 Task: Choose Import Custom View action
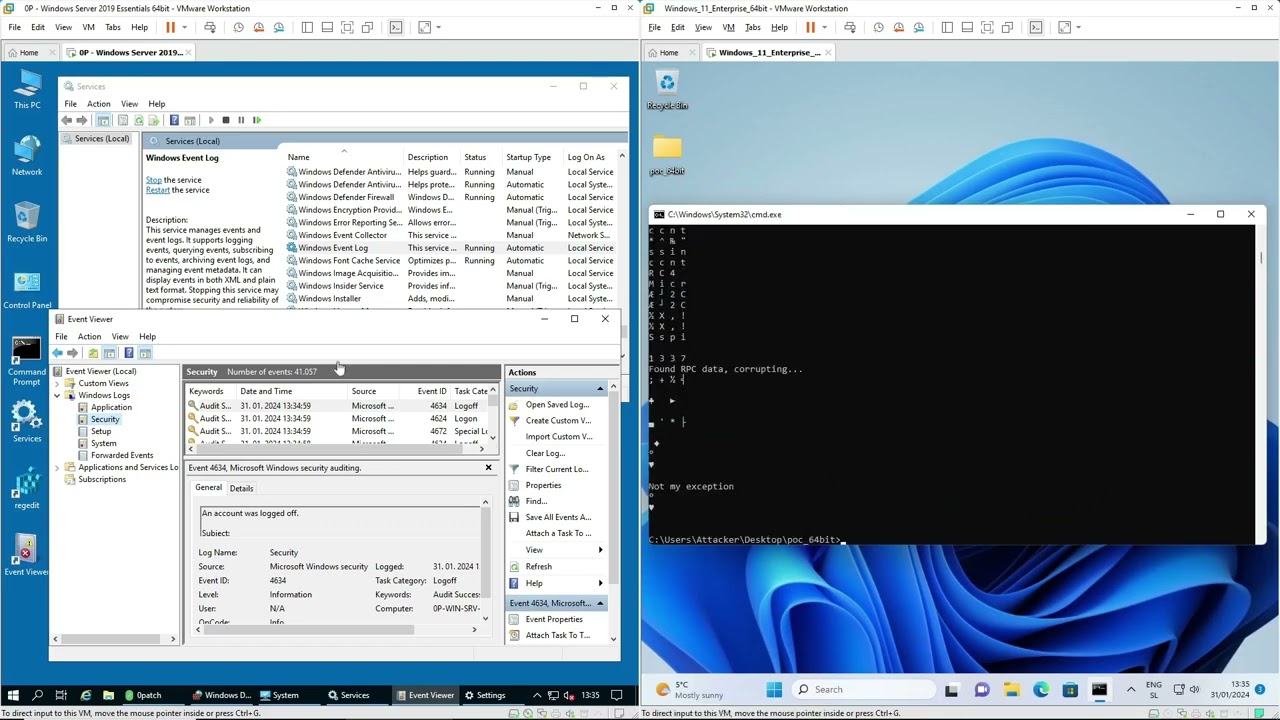[x=558, y=437]
